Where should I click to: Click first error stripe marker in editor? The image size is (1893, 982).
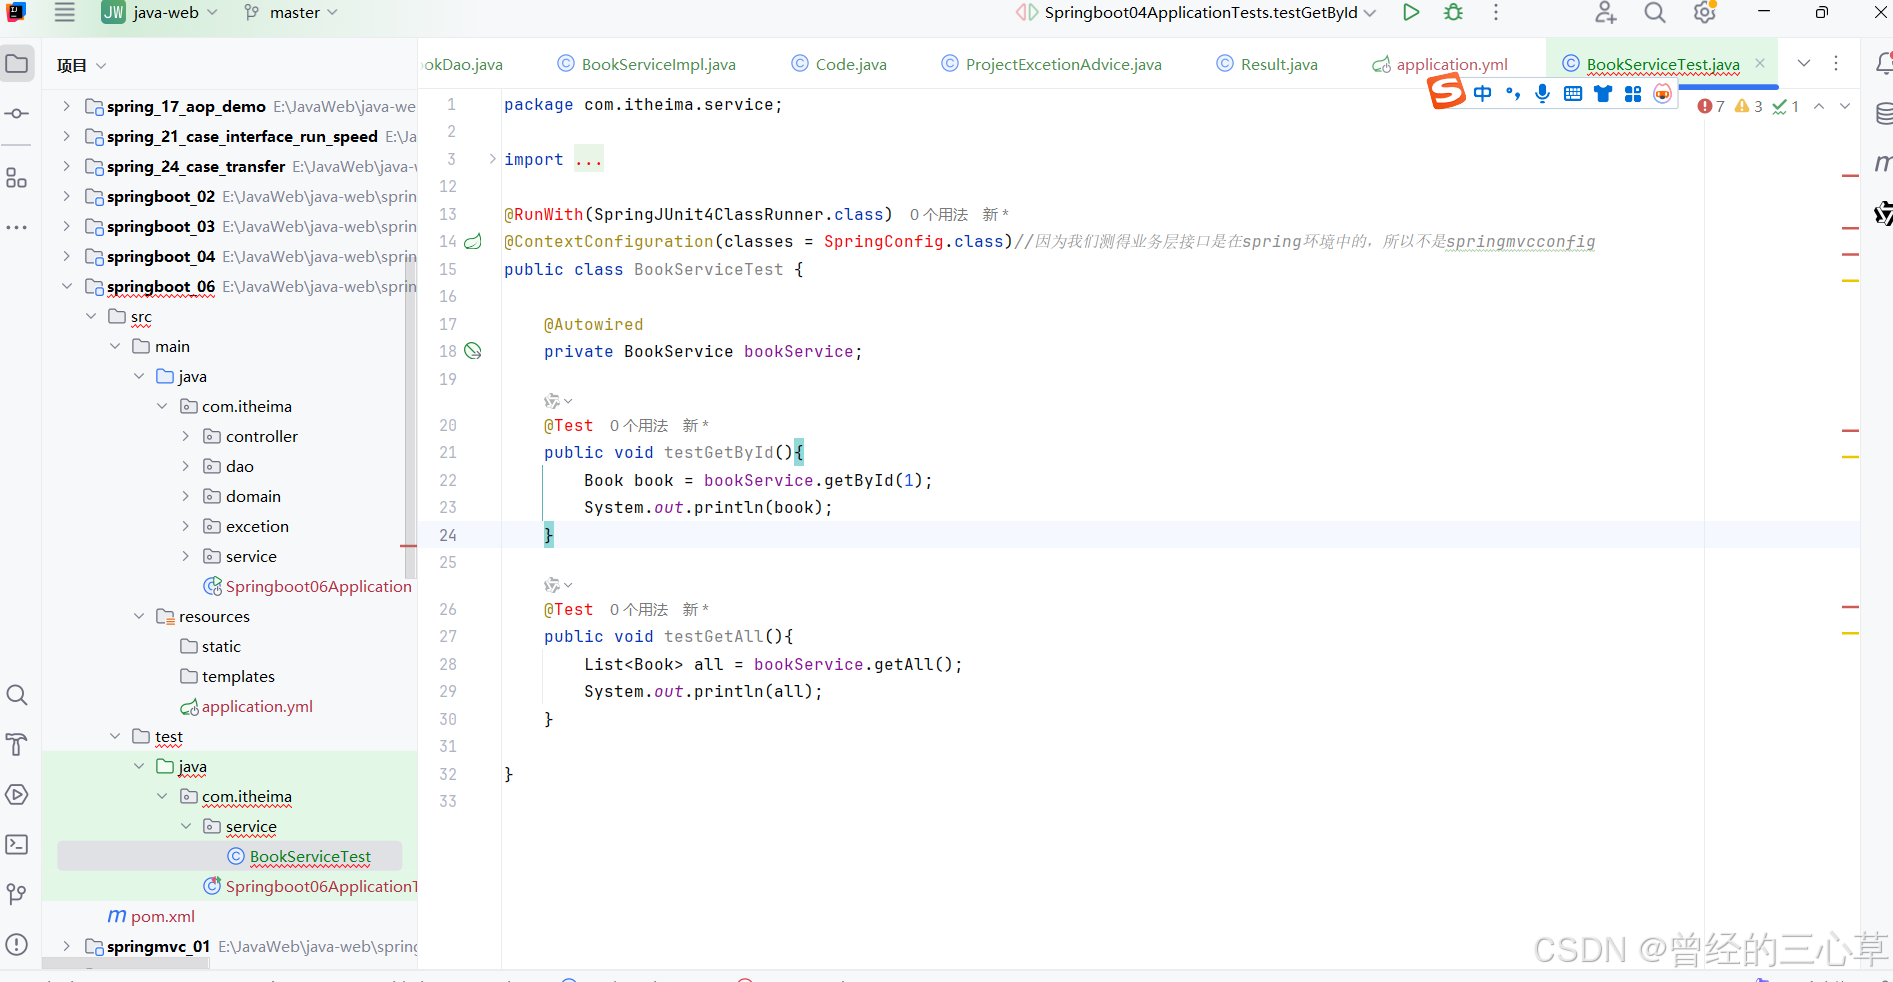pyautogui.click(x=1850, y=176)
